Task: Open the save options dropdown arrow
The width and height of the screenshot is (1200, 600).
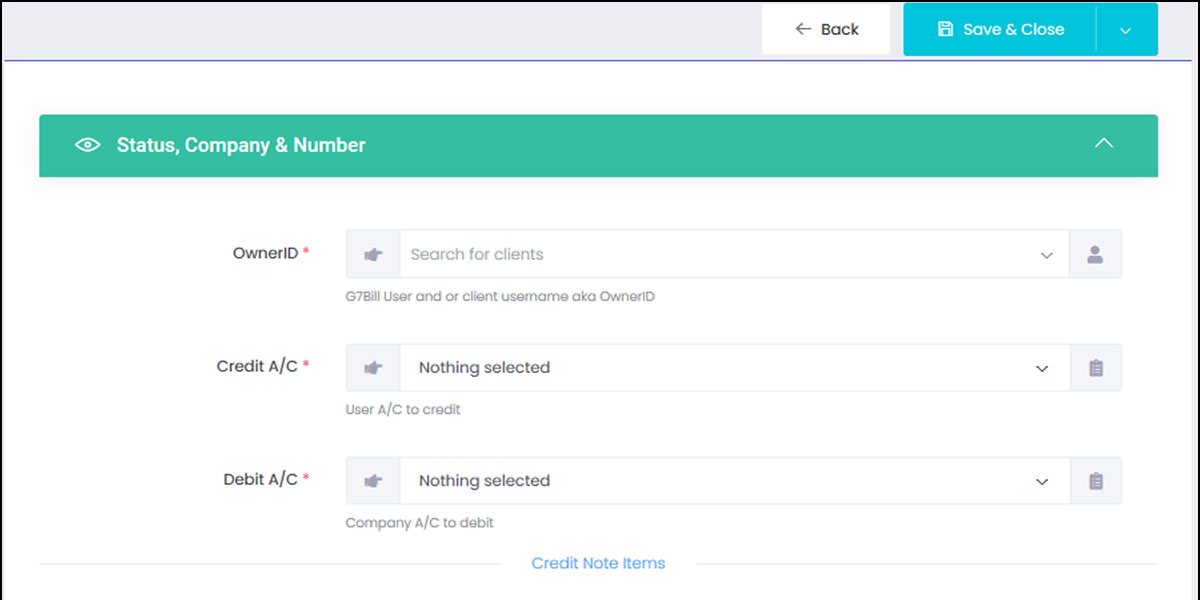Action: click(1126, 30)
